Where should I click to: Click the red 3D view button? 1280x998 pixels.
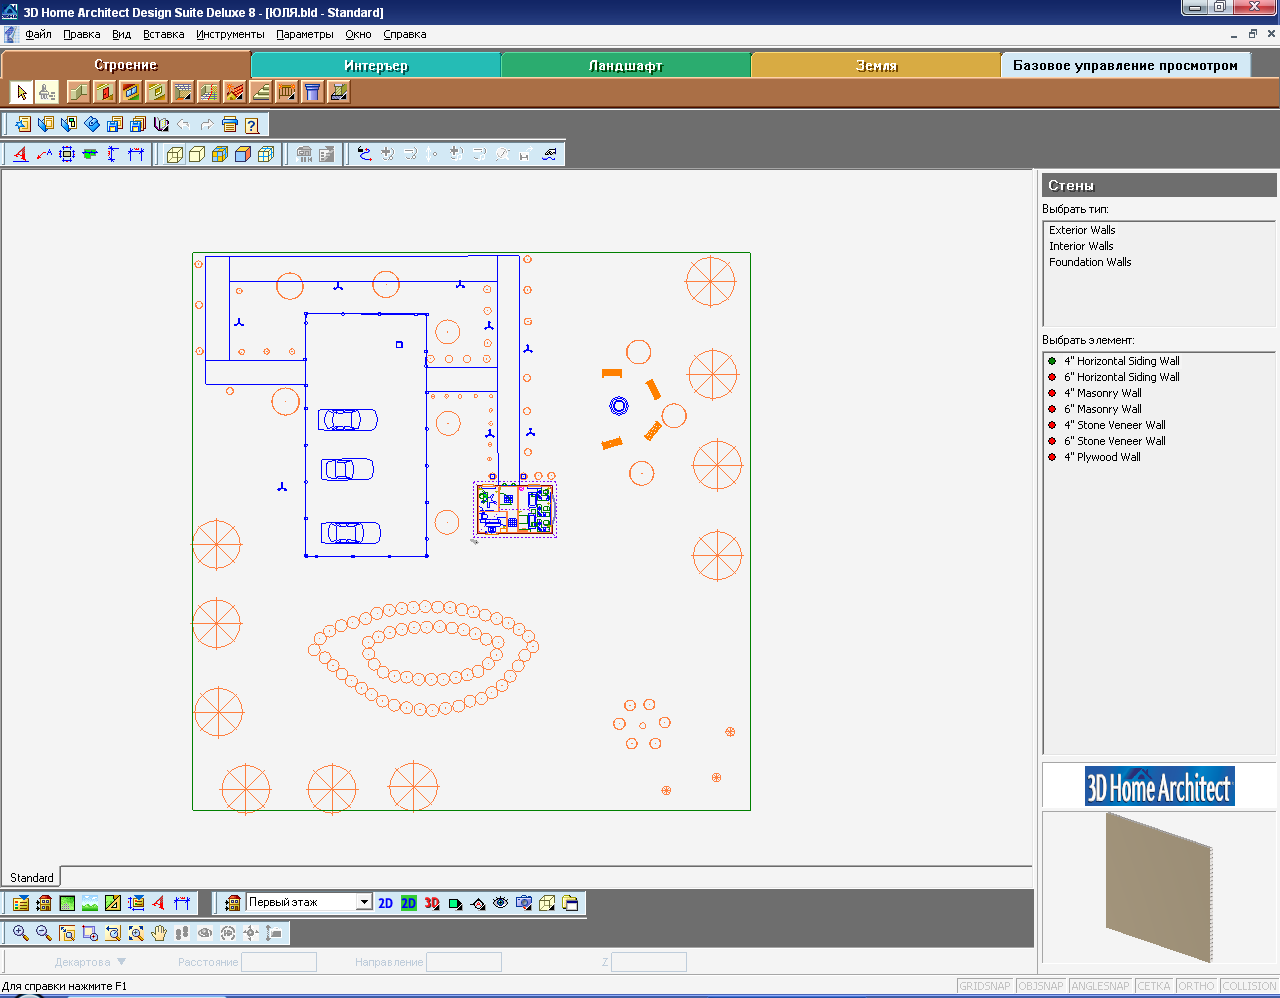point(432,903)
